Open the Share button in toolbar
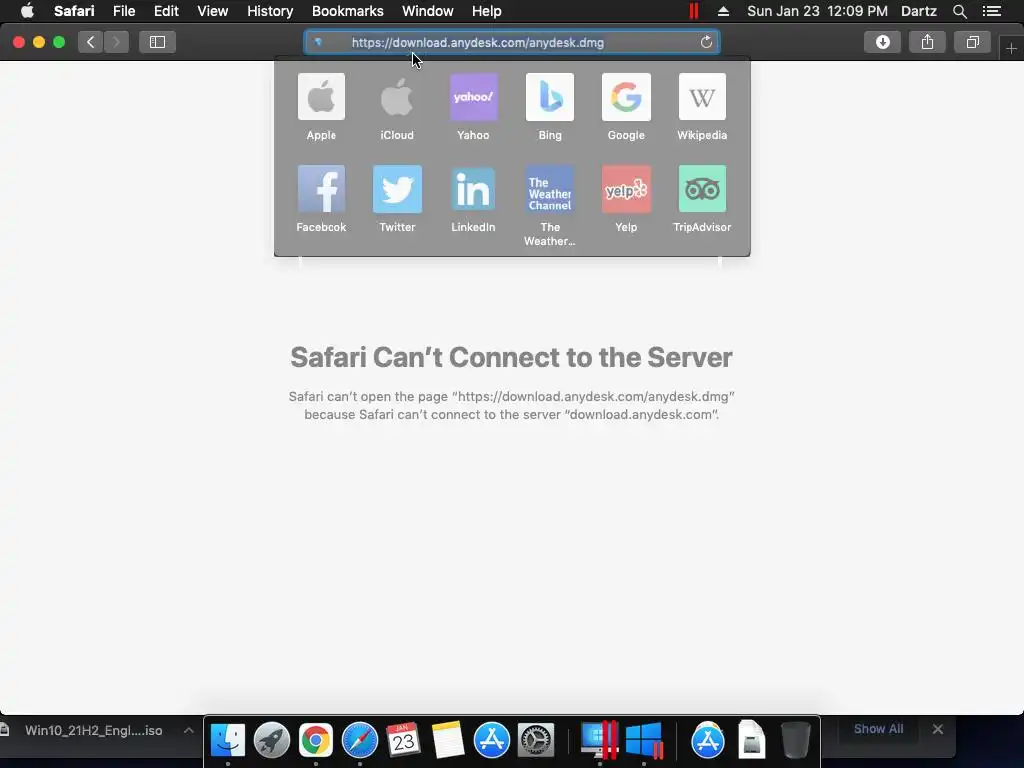The width and height of the screenshot is (1024, 768). coord(927,42)
